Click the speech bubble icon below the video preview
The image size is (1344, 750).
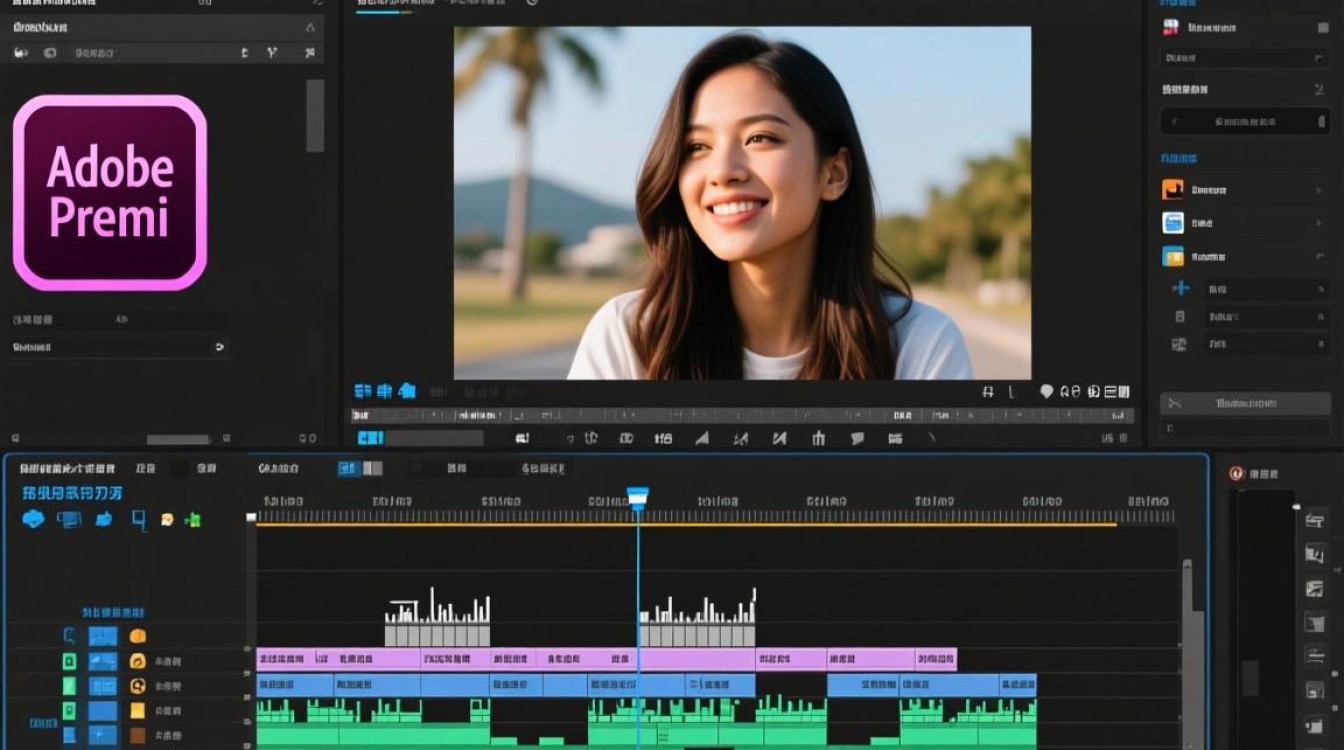tap(857, 438)
